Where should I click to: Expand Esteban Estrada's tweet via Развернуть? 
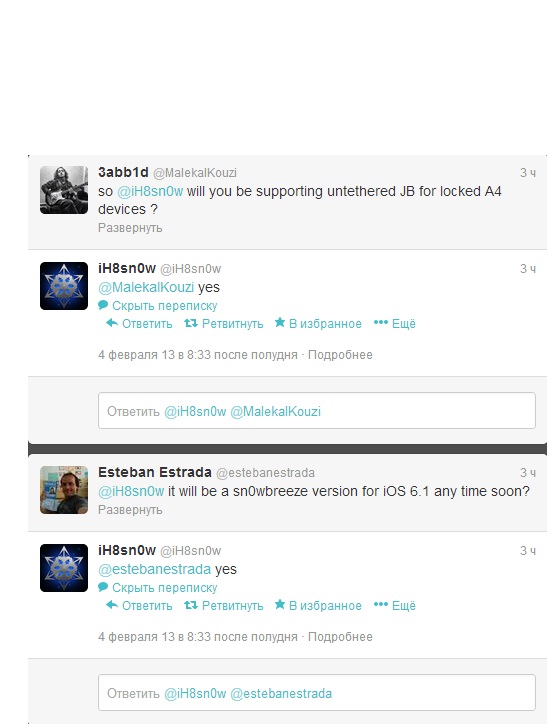click(x=130, y=510)
